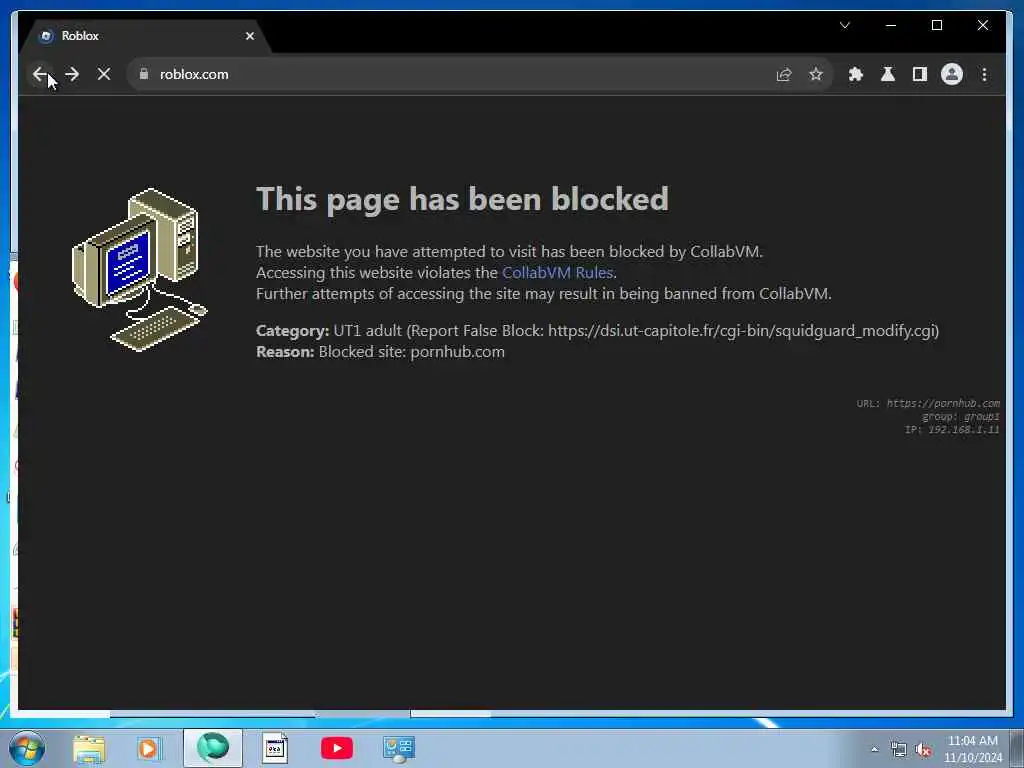Open Control Panel taskbar icon
This screenshot has width=1024, height=768.
coord(398,750)
